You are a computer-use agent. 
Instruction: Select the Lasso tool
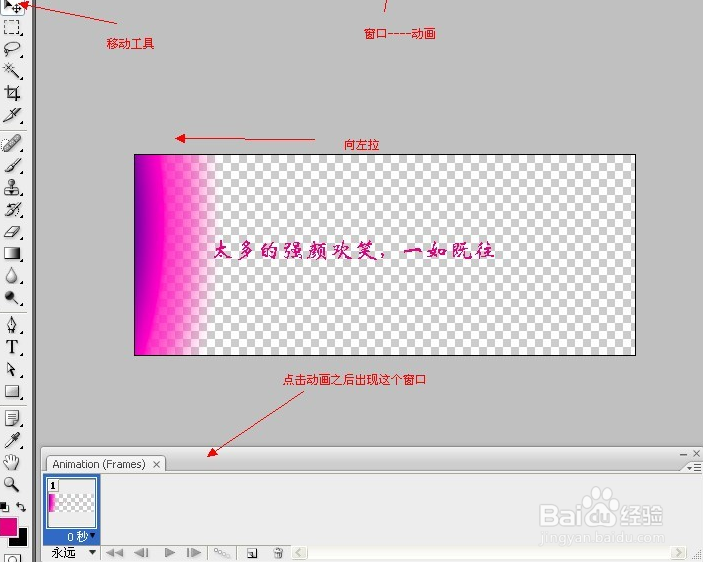point(12,49)
